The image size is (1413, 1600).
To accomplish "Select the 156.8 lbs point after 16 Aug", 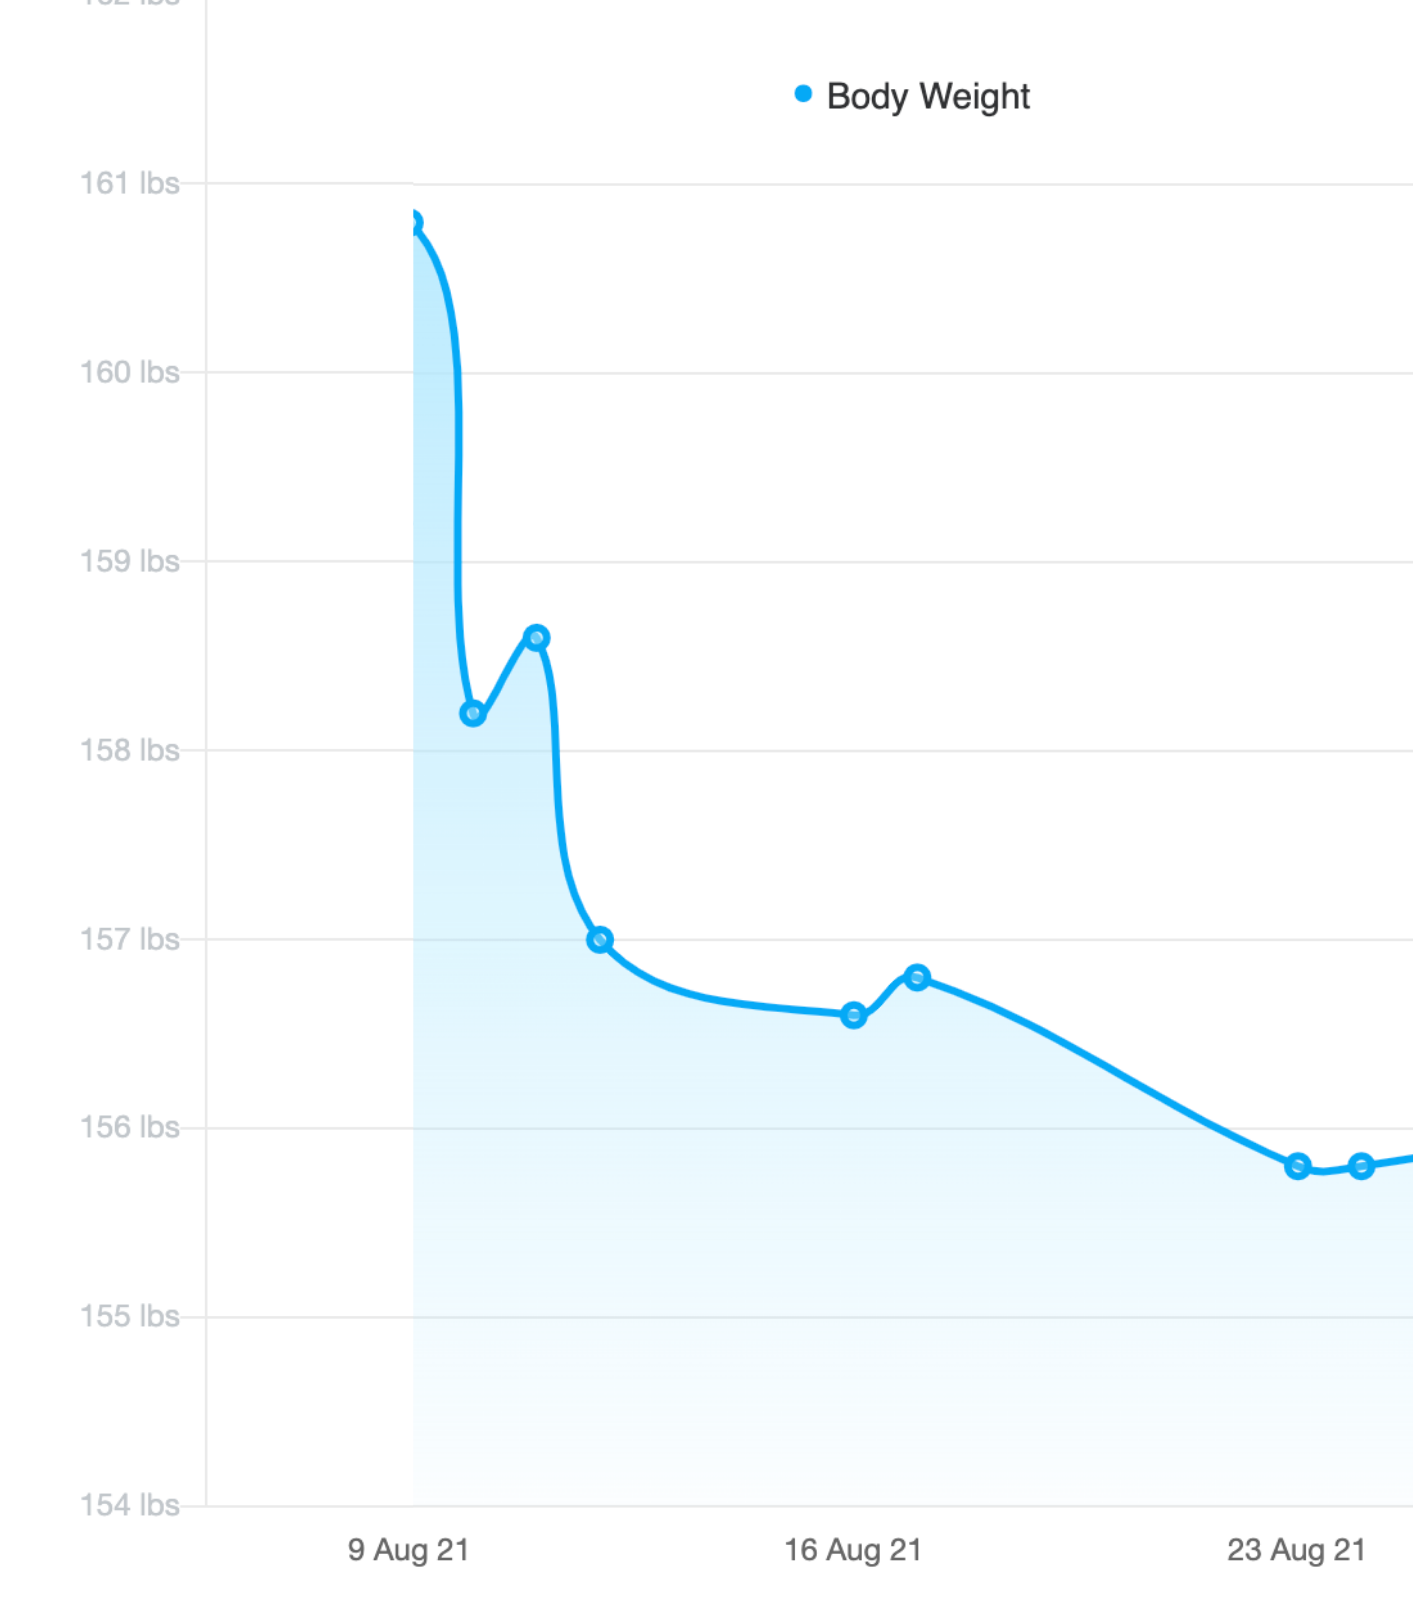I will click(917, 977).
